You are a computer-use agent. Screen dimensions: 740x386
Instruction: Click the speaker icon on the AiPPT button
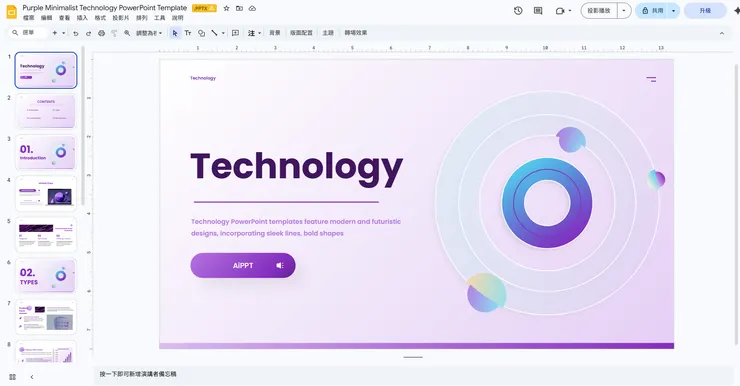[280, 265]
